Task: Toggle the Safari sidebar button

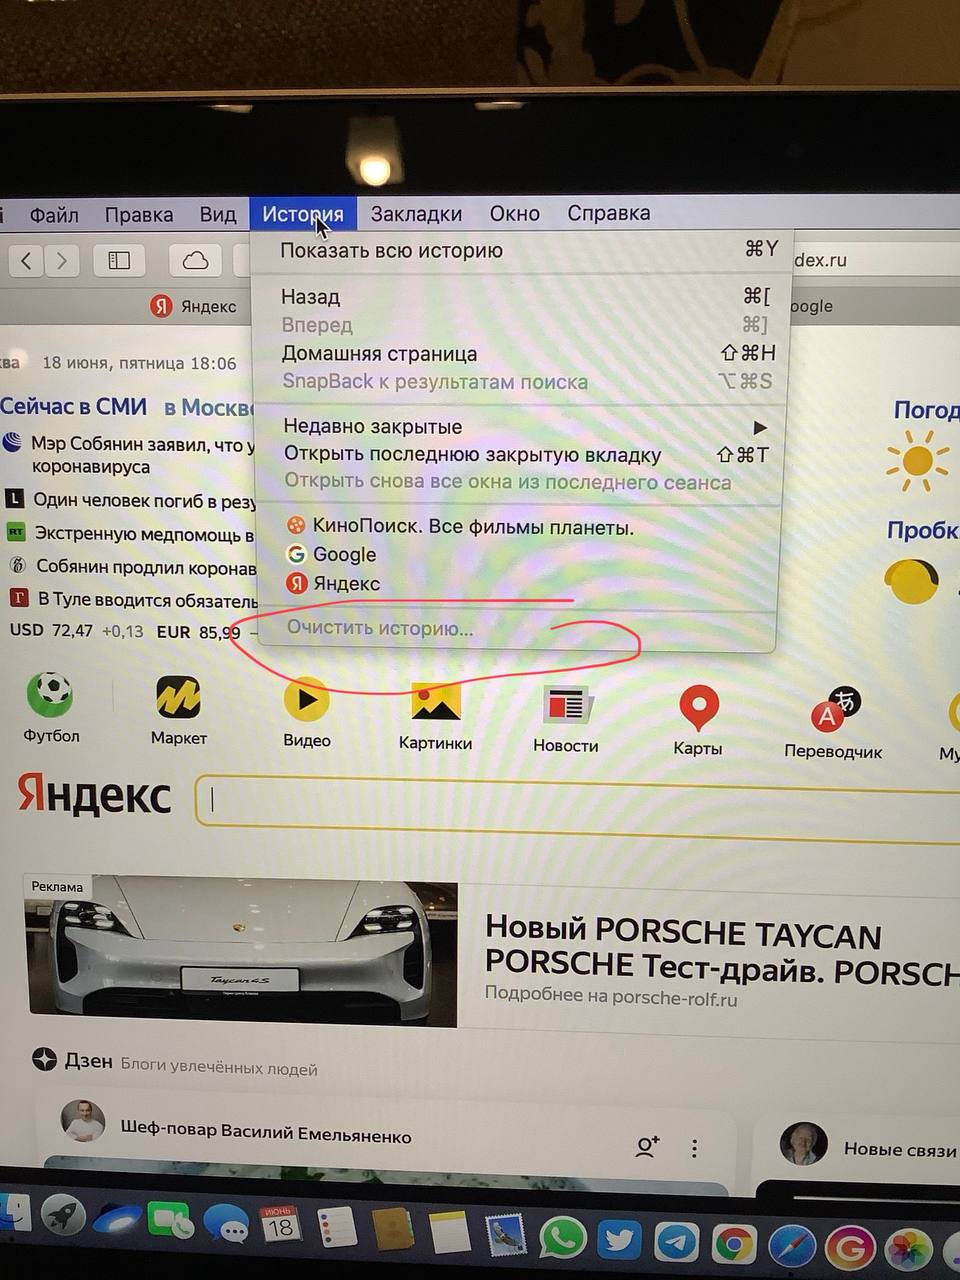Action: click(119, 261)
